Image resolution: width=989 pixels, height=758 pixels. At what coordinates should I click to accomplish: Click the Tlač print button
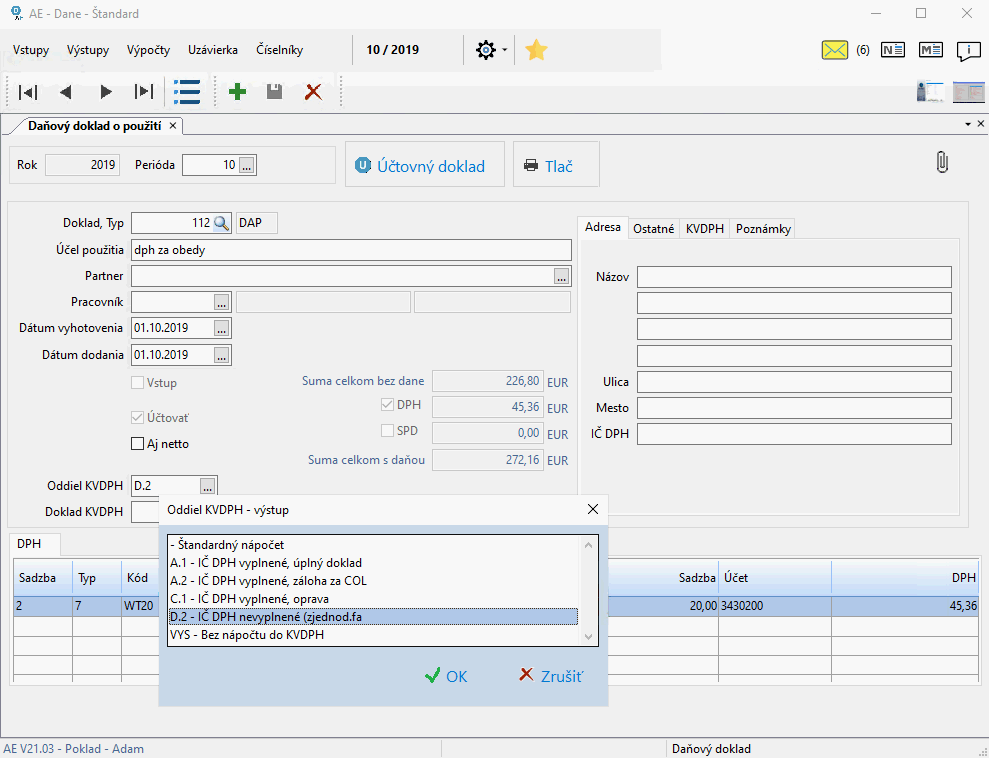pyautogui.click(x=556, y=166)
